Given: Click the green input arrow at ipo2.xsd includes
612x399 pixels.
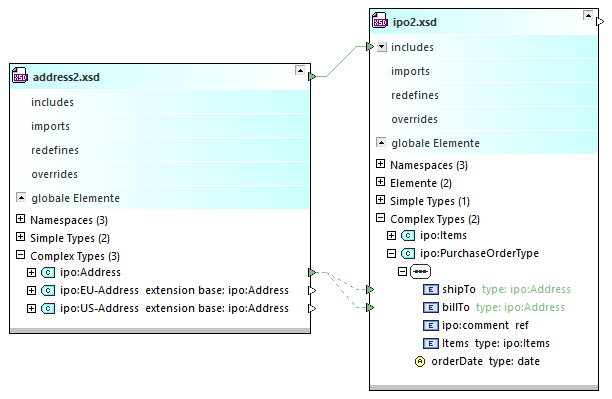Looking at the screenshot, I should (370, 47).
